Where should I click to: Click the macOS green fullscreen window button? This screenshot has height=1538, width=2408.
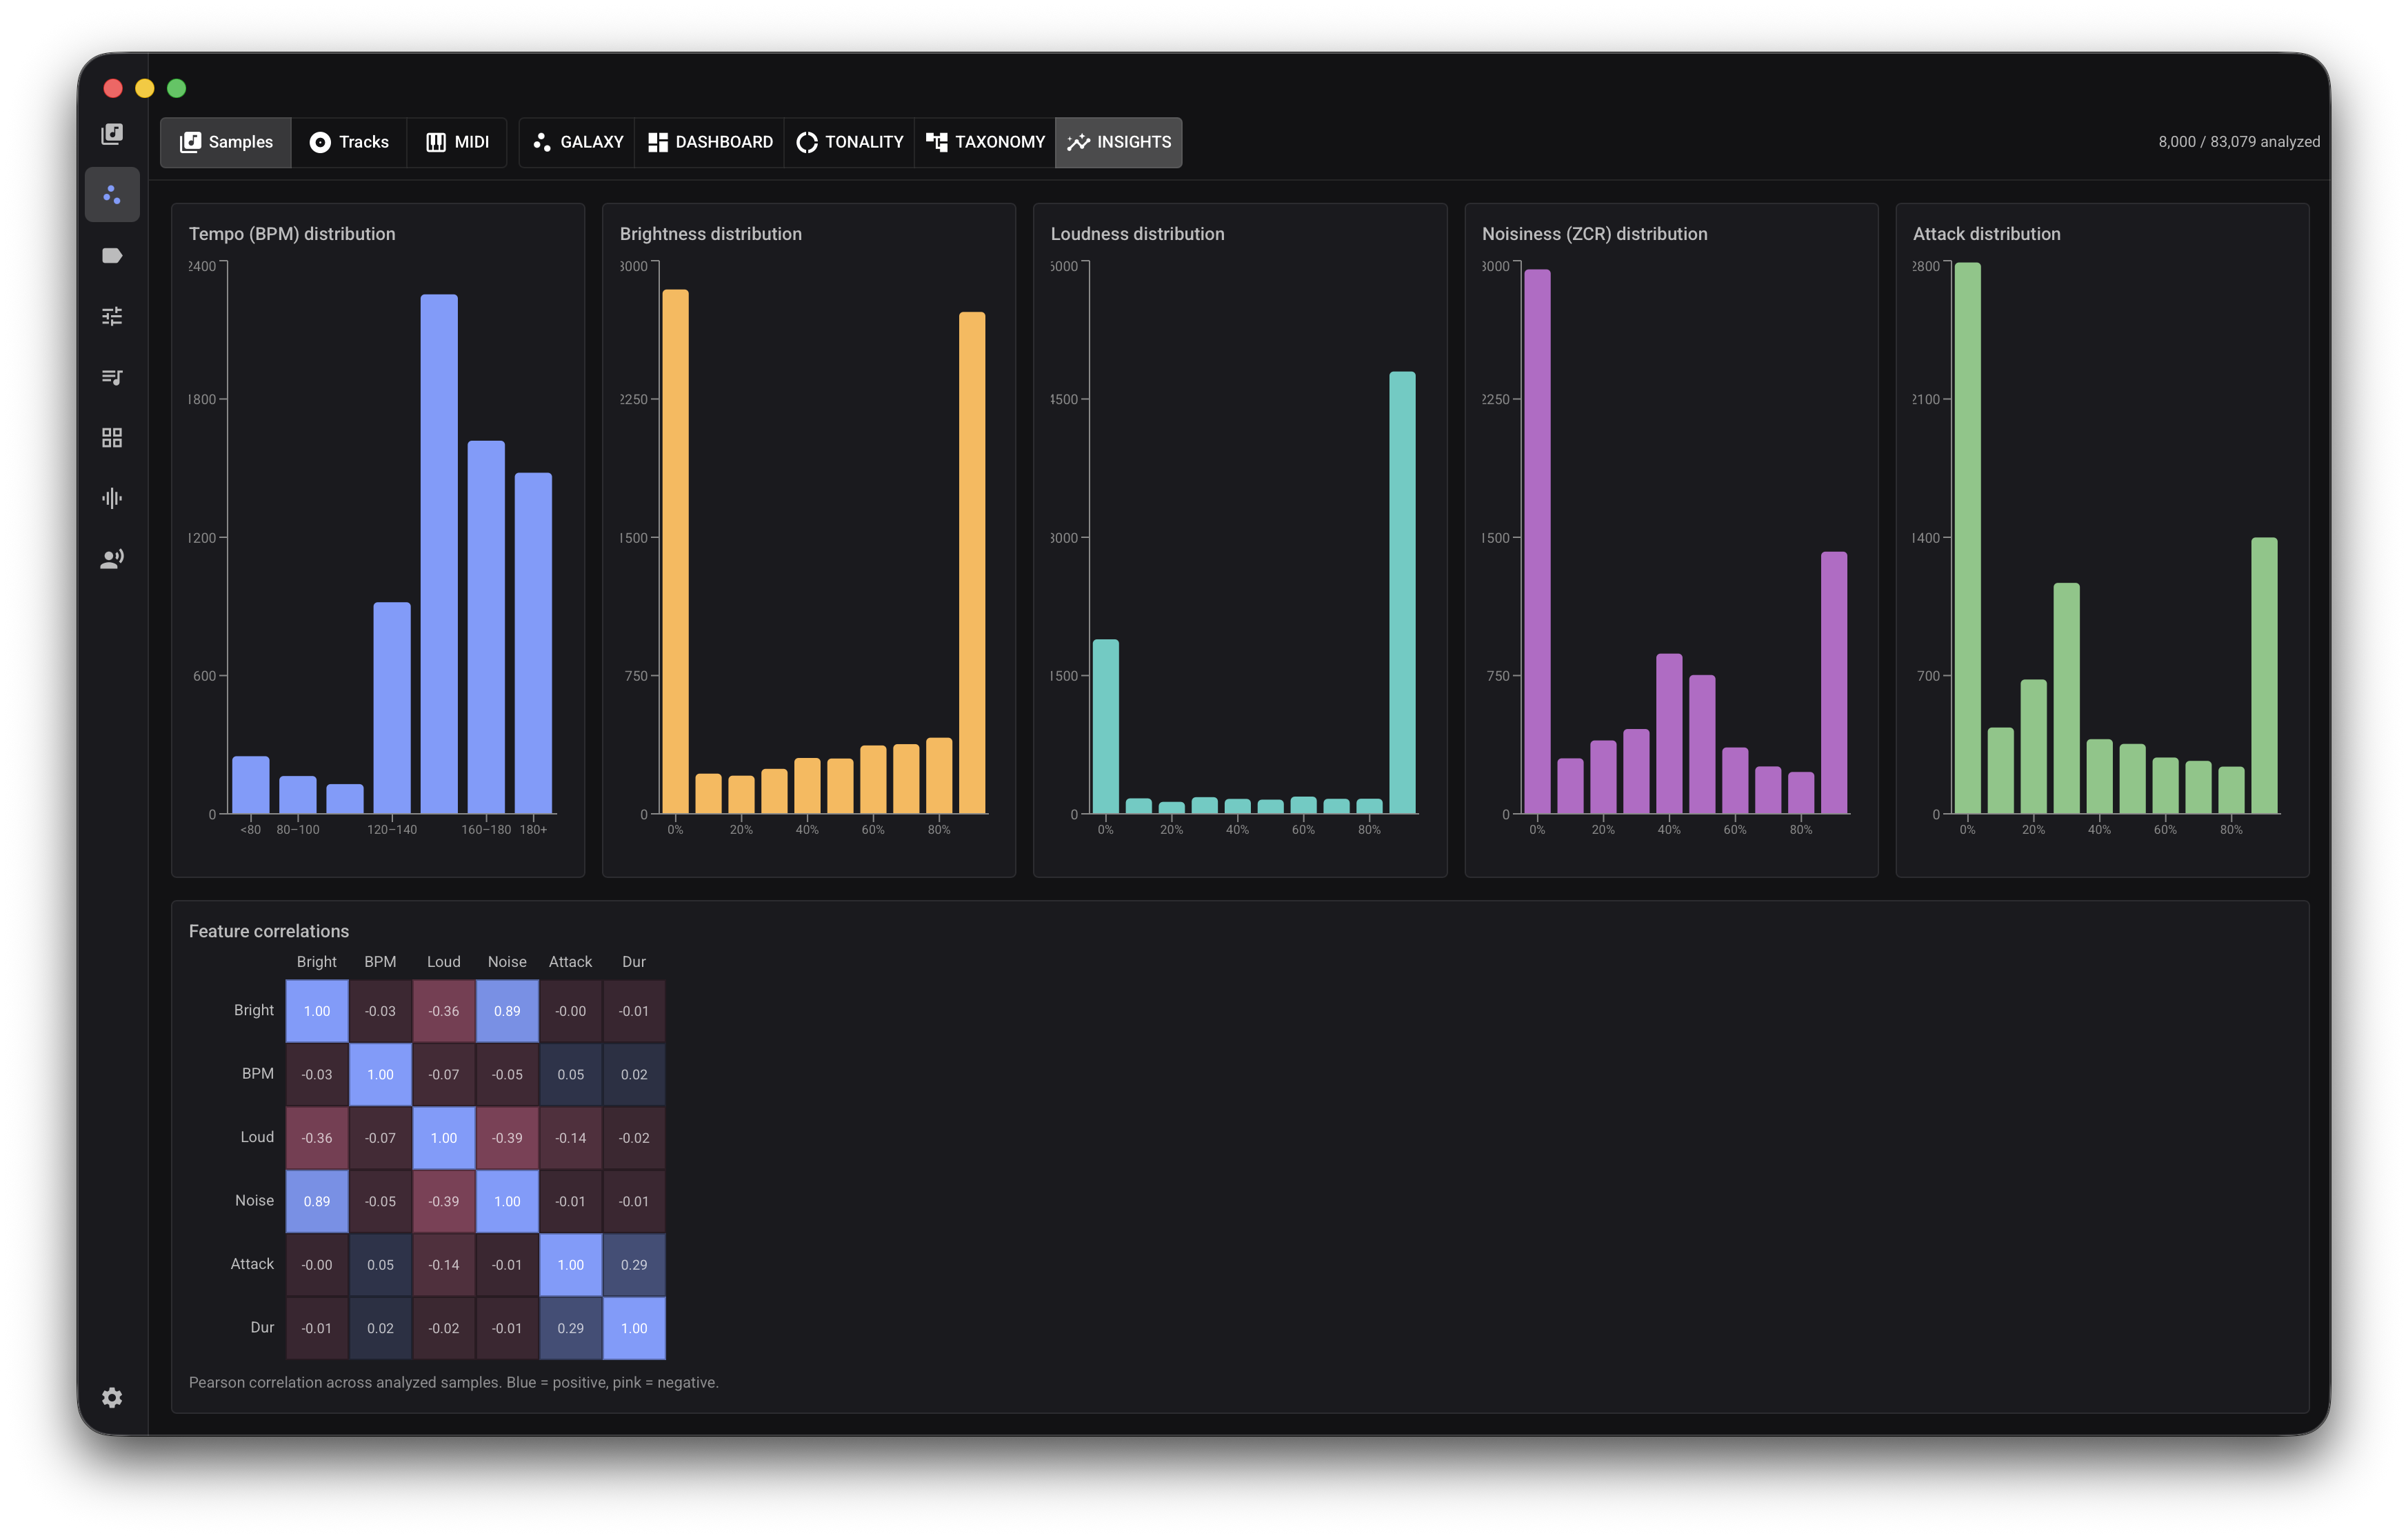click(177, 88)
